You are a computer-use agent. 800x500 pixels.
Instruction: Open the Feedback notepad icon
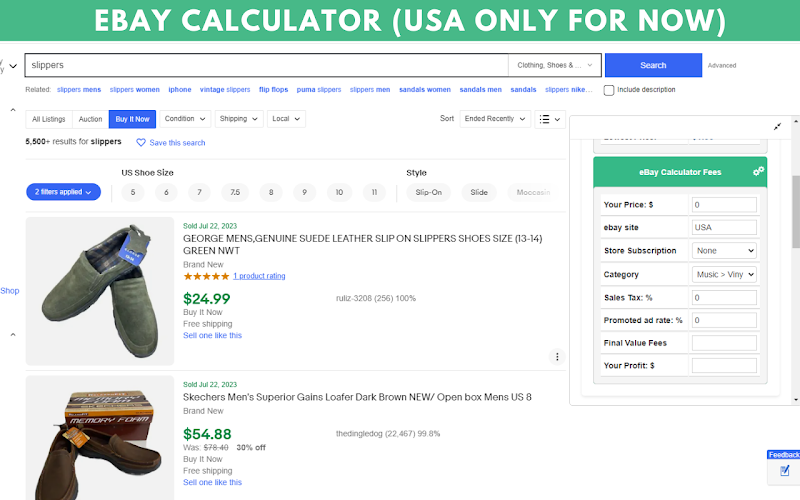[785, 471]
